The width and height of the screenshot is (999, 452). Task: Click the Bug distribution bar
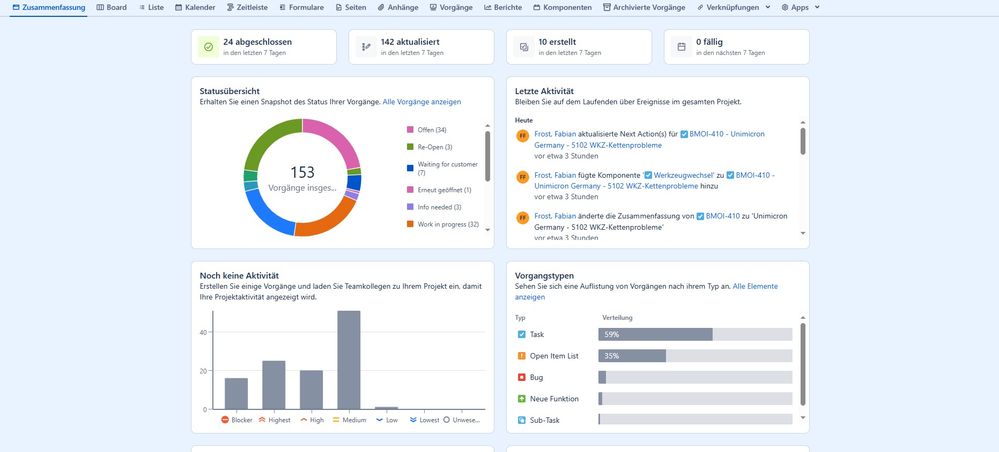(695, 377)
